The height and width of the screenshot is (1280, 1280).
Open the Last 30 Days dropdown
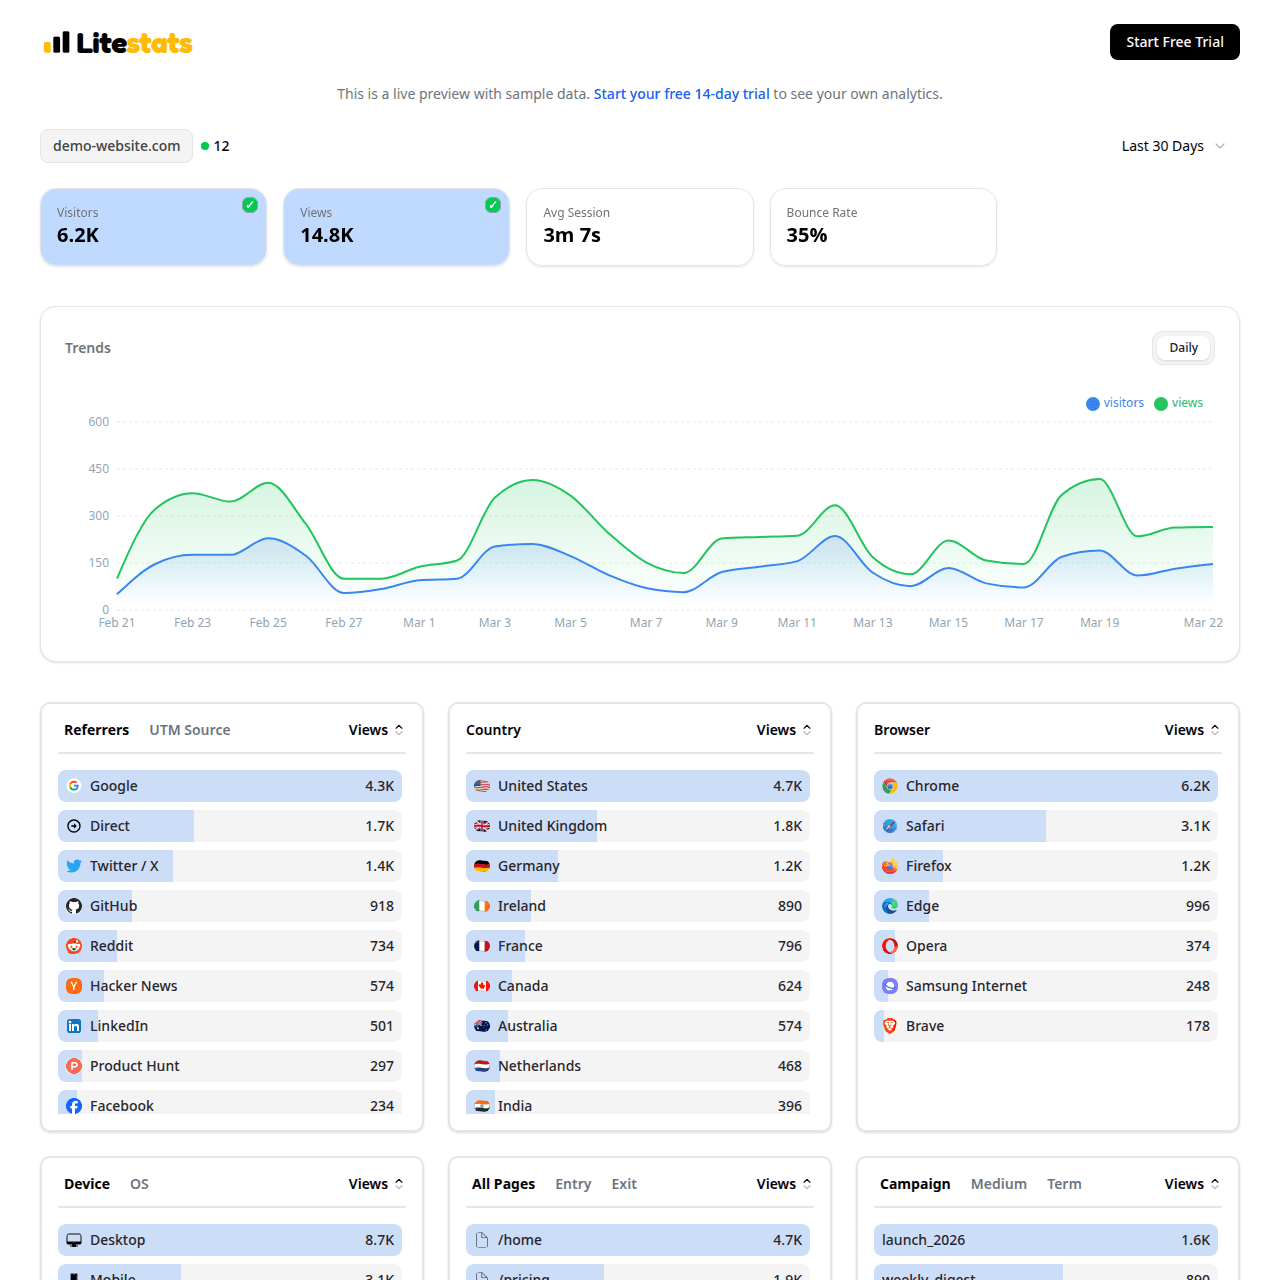(1172, 146)
